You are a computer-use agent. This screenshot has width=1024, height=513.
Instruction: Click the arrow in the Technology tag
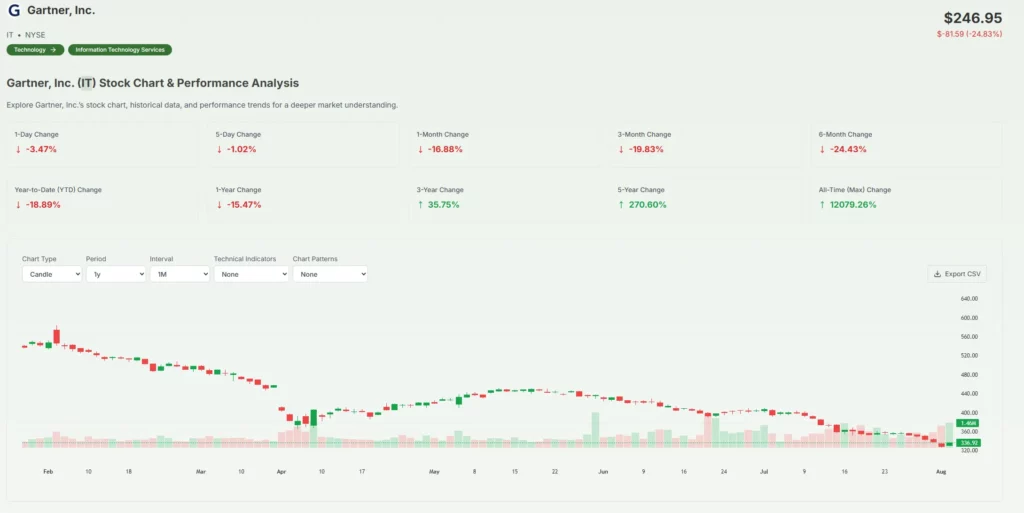(x=53, y=50)
